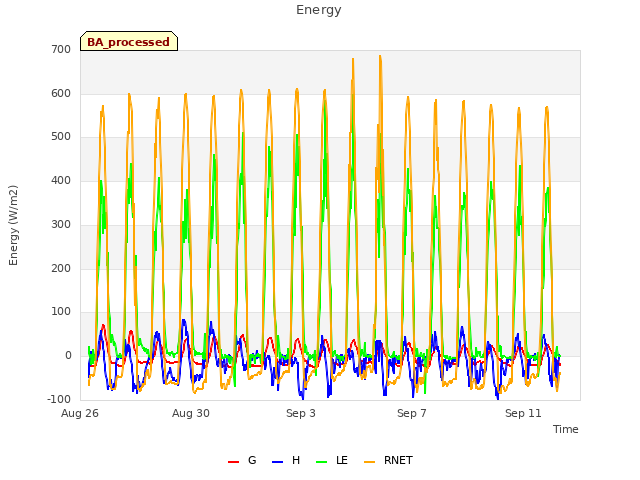Image resolution: width=640 pixels, height=480 pixels.
Task: Toggle the LE series legend entry
Action: coord(332,460)
